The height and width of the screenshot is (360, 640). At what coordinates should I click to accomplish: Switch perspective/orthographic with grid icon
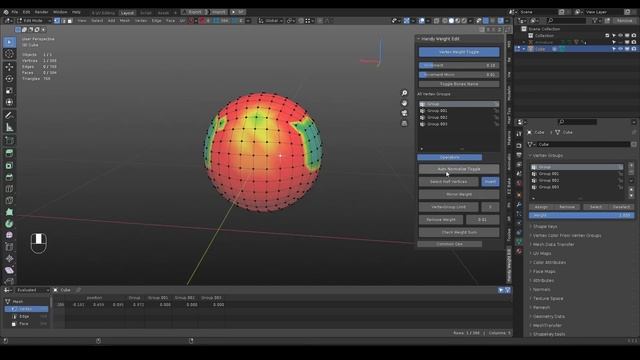coord(404,123)
